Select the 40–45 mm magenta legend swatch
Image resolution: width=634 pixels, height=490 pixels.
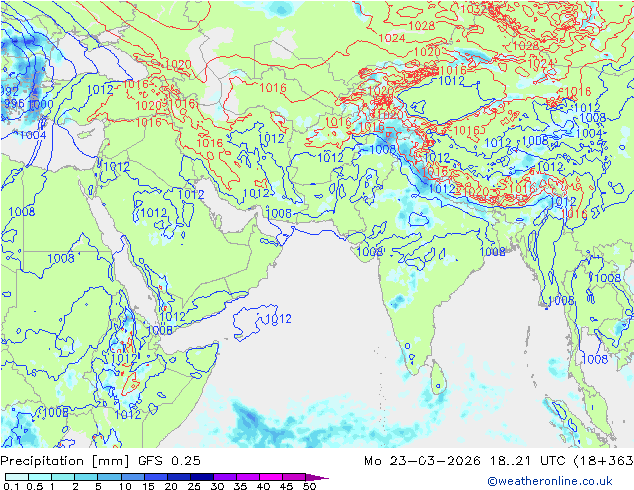point(271,477)
